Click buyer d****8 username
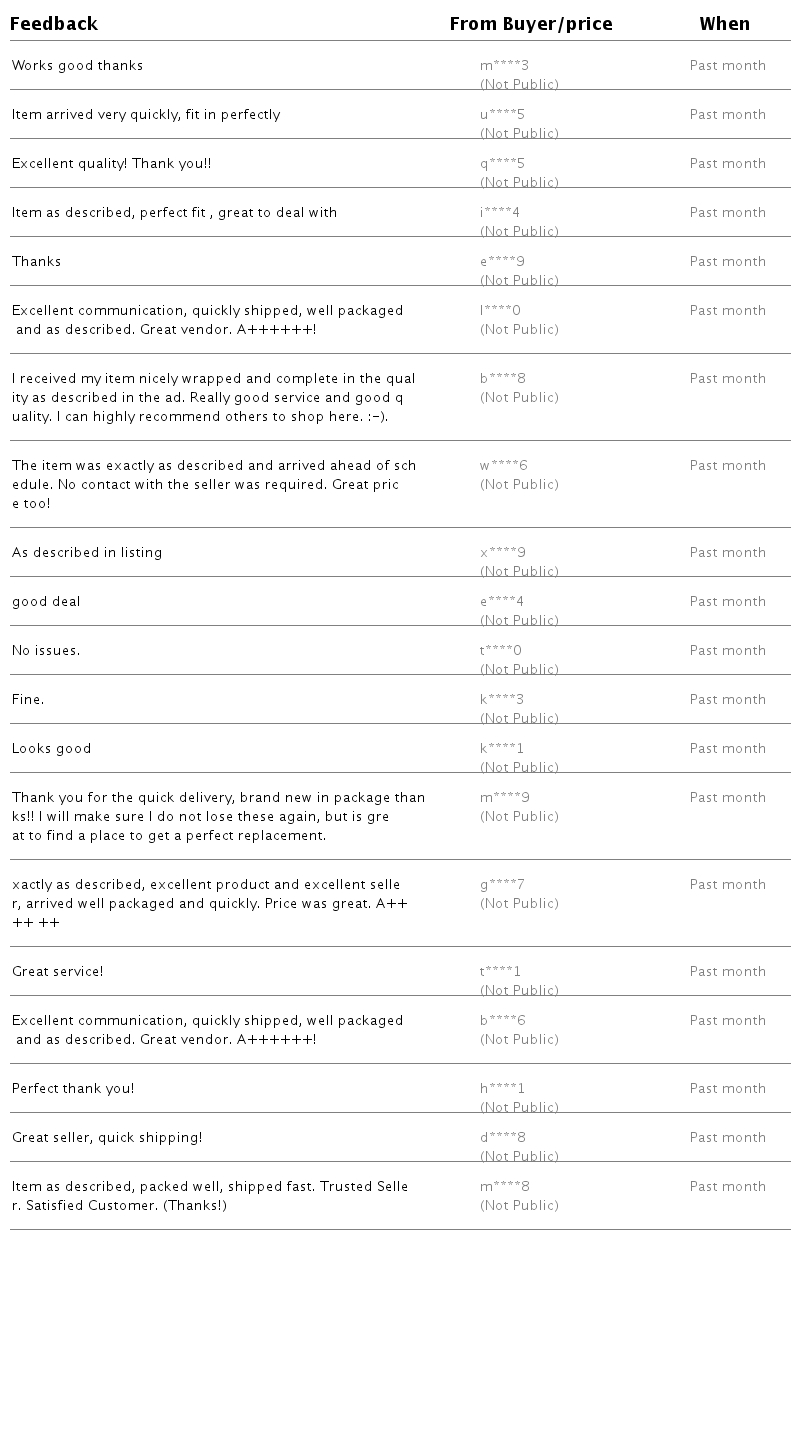The height and width of the screenshot is (1452, 800). pyautogui.click(x=503, y=1138)
